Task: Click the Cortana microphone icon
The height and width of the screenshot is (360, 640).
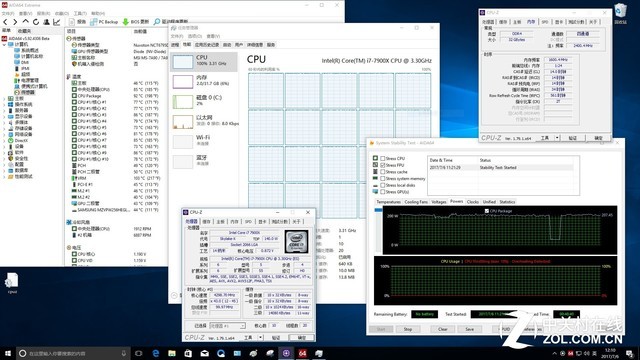Action: [124, 353]
